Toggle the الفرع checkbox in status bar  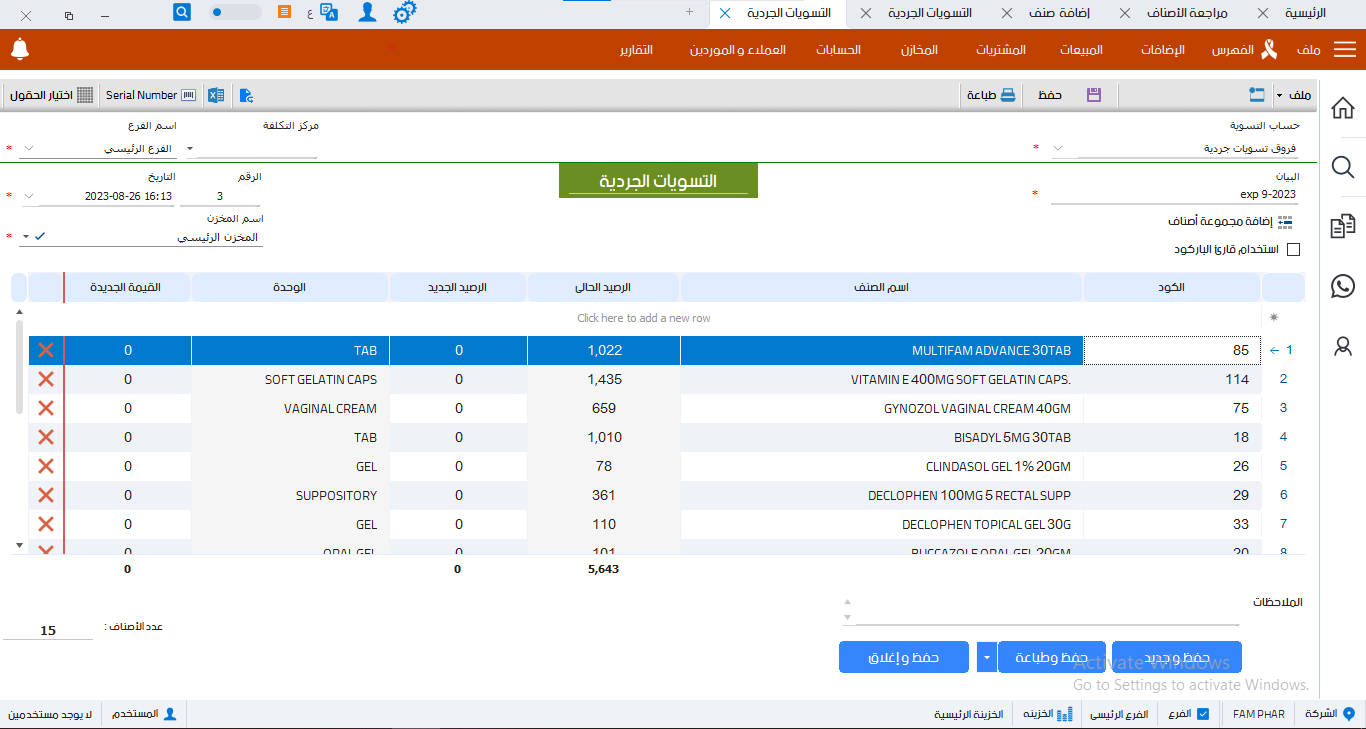(1203, 714)
